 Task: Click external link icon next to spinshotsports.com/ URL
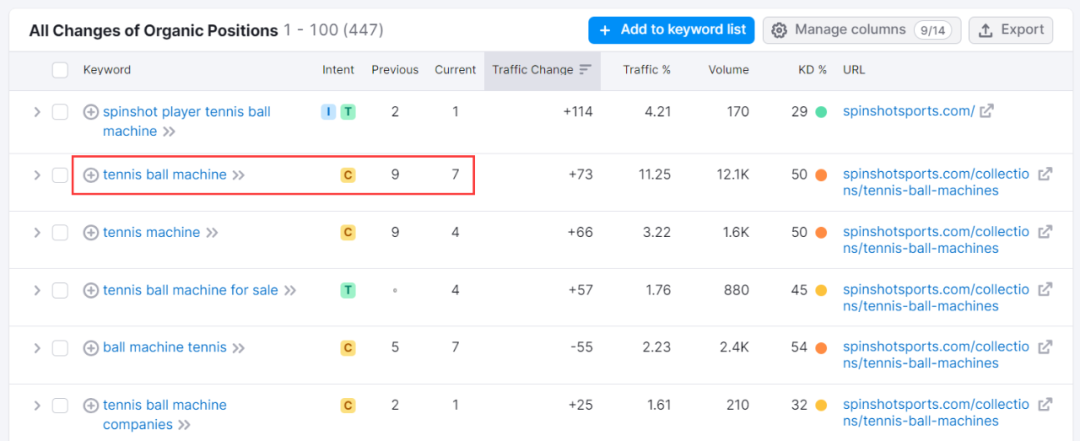[x=986, y=112]
